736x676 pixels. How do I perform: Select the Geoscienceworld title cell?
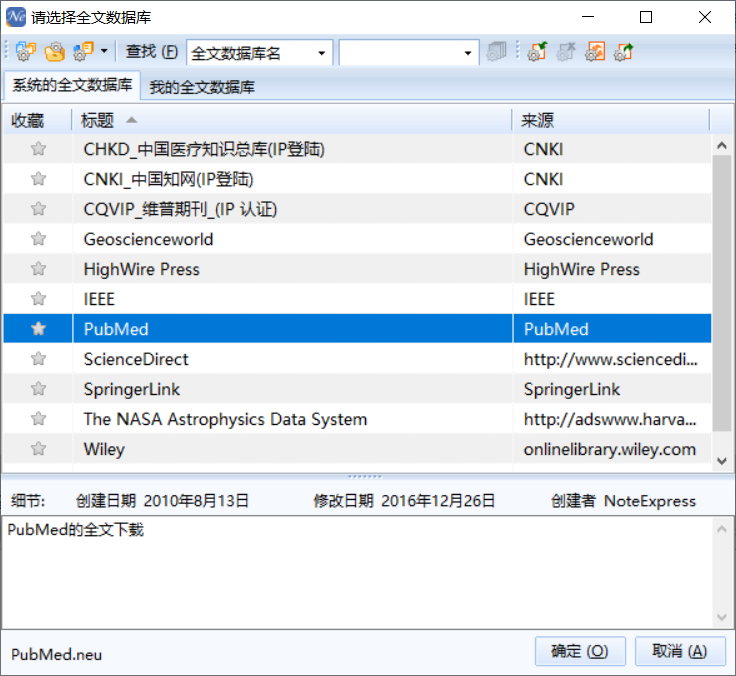(x=292, y=239)
